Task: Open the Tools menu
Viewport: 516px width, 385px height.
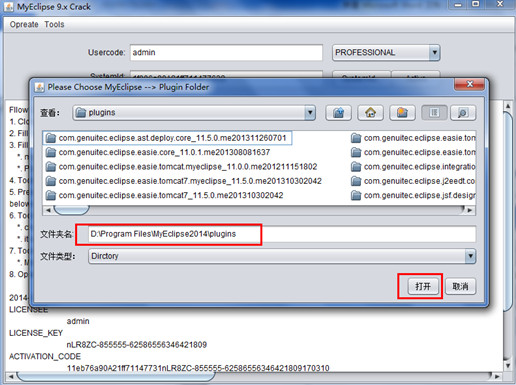Action: tap(54, 24)
